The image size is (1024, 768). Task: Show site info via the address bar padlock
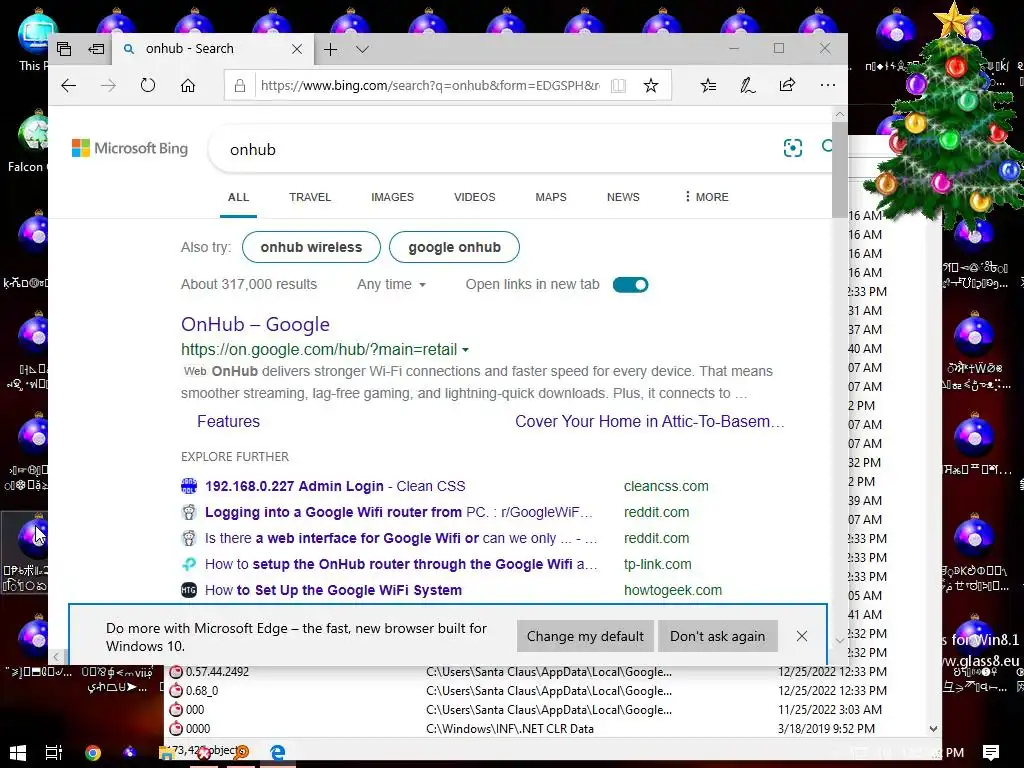pos(240,86)
